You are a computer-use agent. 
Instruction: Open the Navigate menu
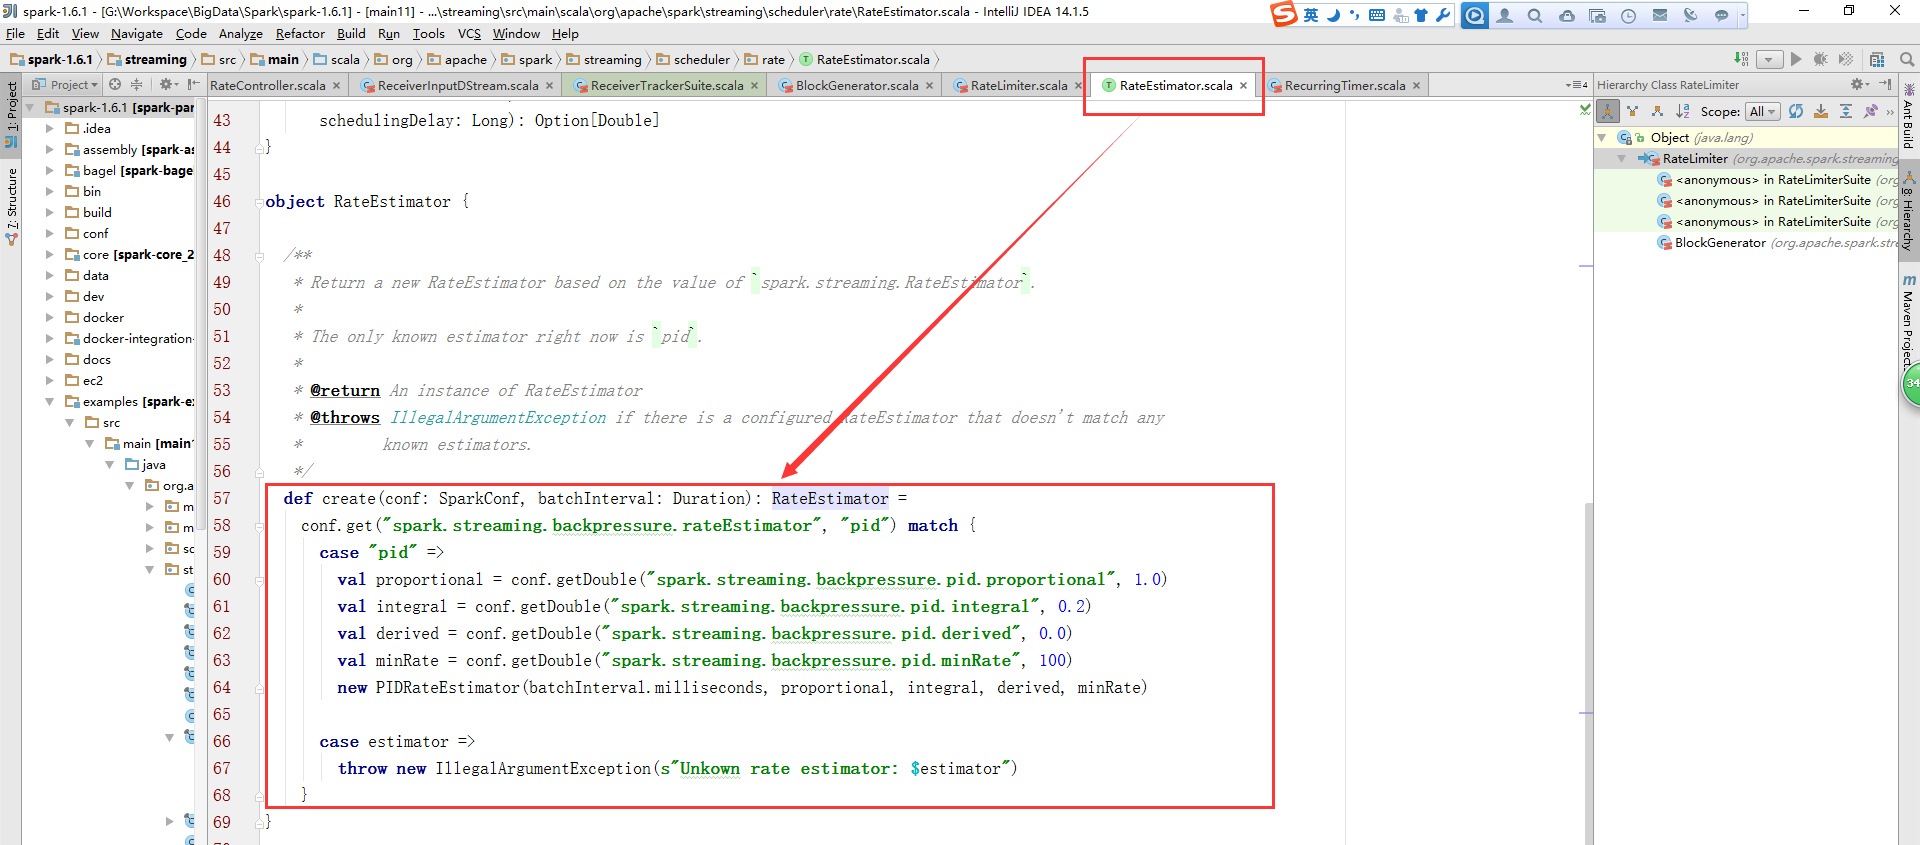137,33
